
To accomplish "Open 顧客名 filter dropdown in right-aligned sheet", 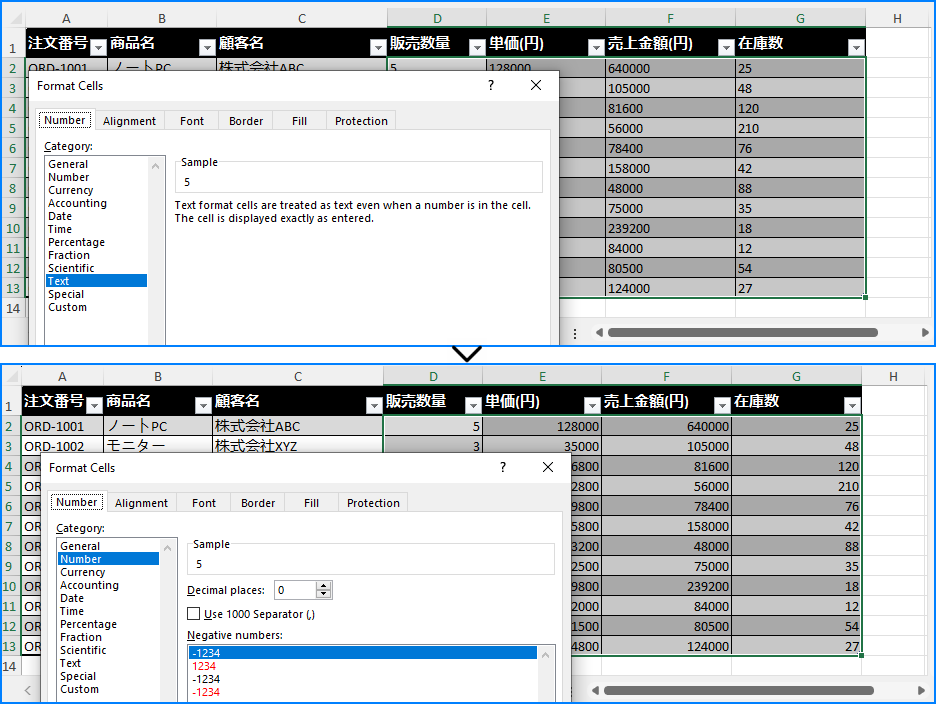I will [374, 405].
